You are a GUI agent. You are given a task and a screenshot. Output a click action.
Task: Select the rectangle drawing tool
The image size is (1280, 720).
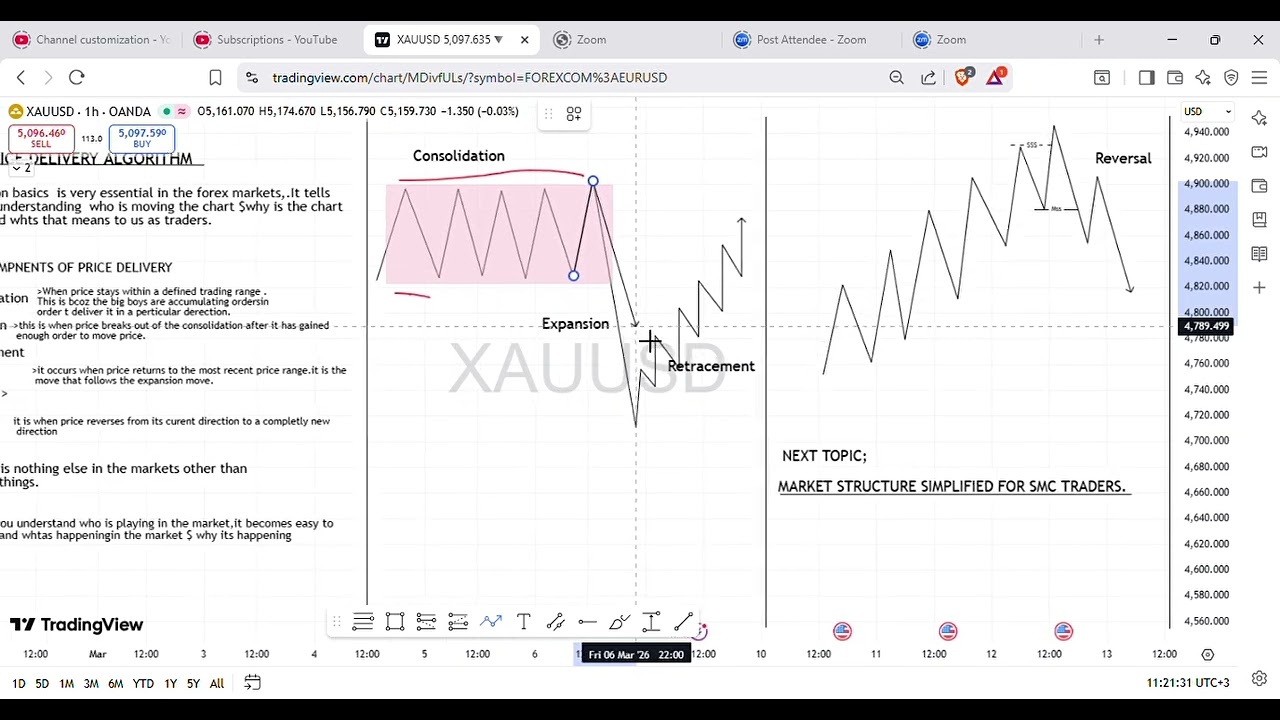395,623
